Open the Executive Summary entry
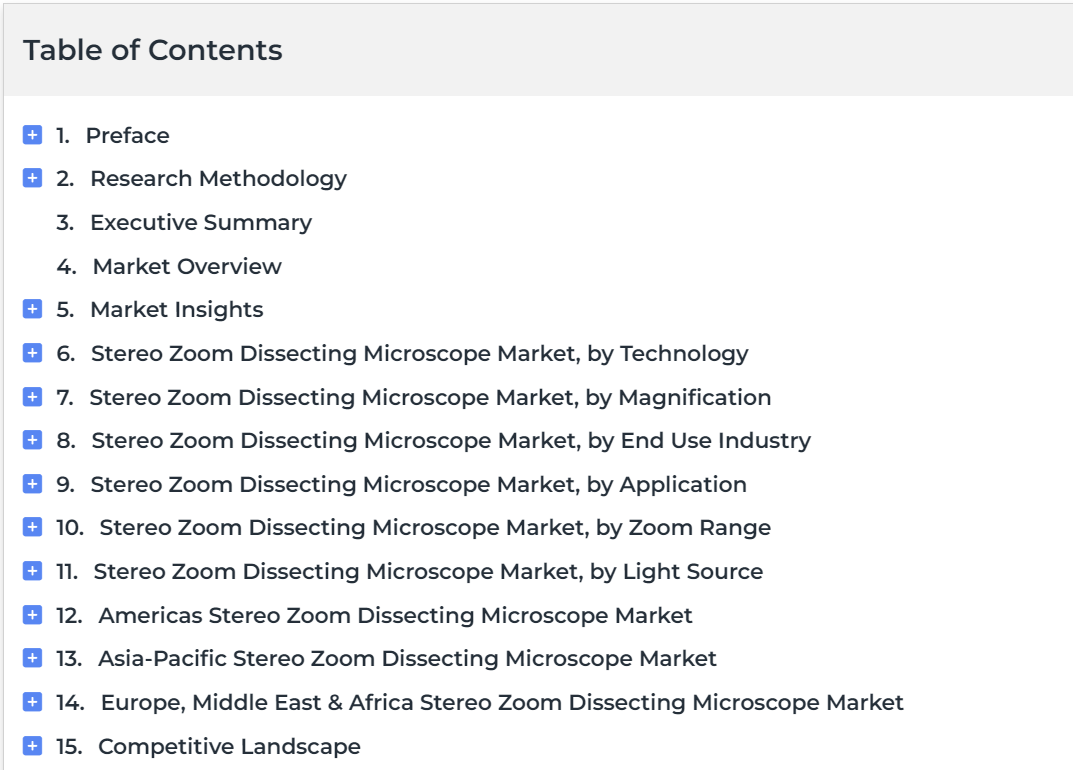This screenshot has width=1073, height=770. click(201, 222)
